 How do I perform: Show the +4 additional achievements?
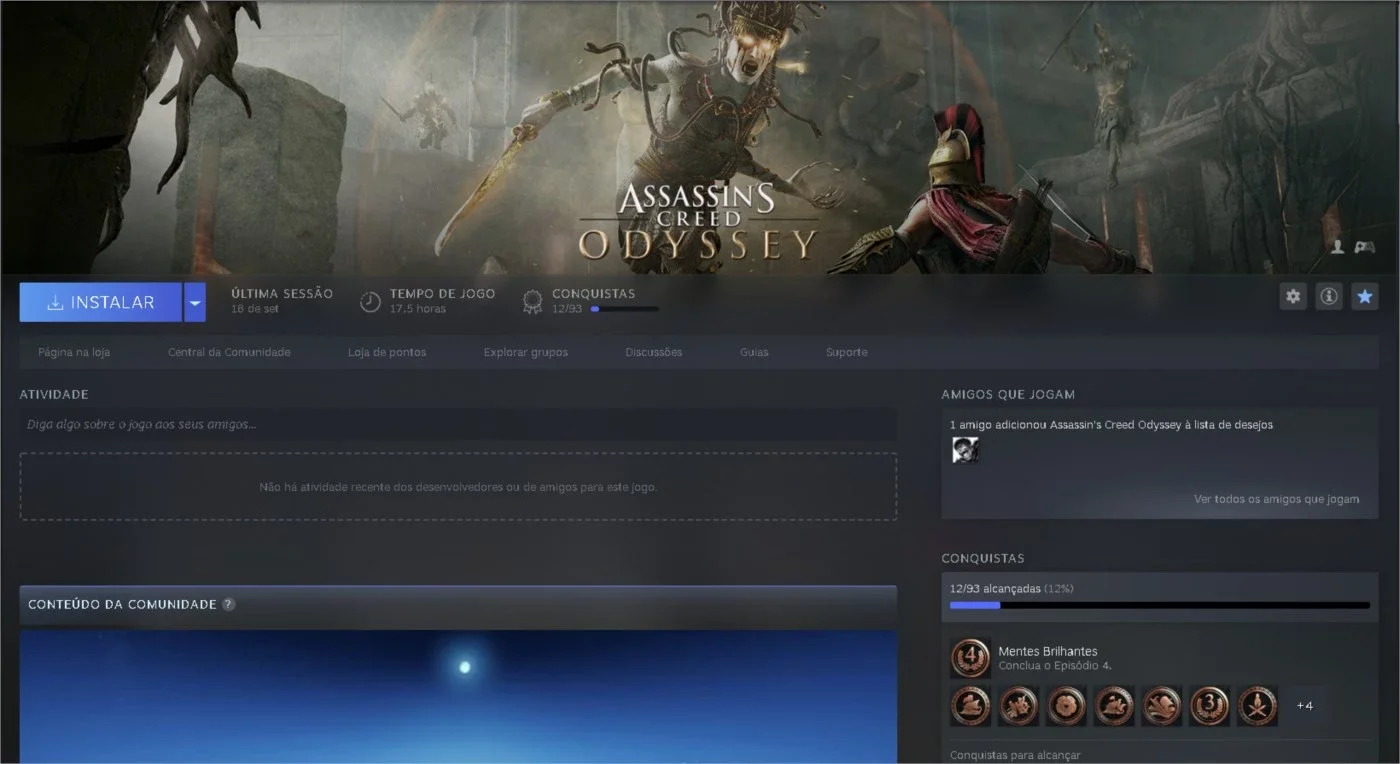[1305, 705]
